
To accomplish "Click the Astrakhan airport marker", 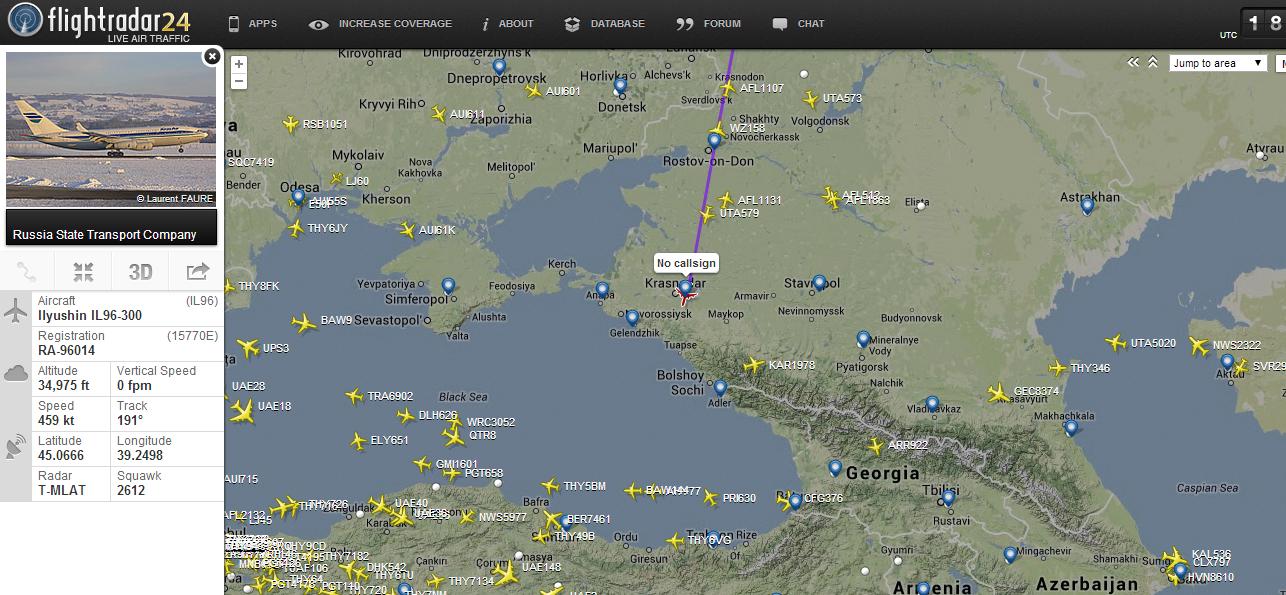I will point(1087,206).
